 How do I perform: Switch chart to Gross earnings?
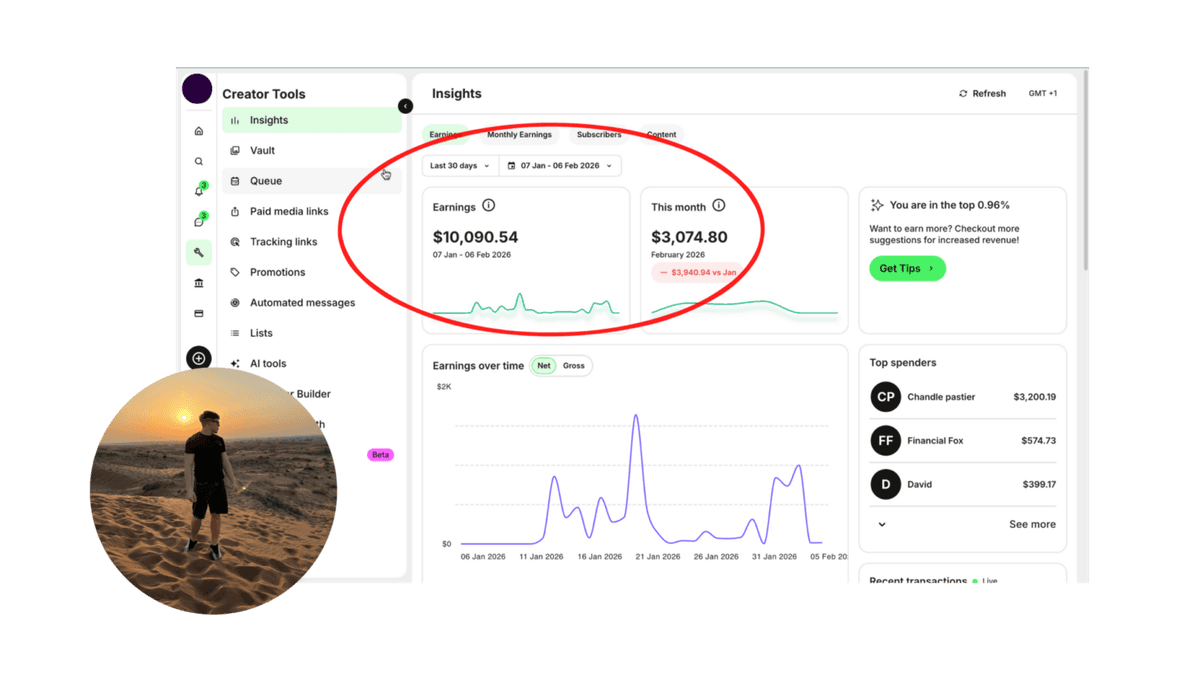tap(574, 366)
